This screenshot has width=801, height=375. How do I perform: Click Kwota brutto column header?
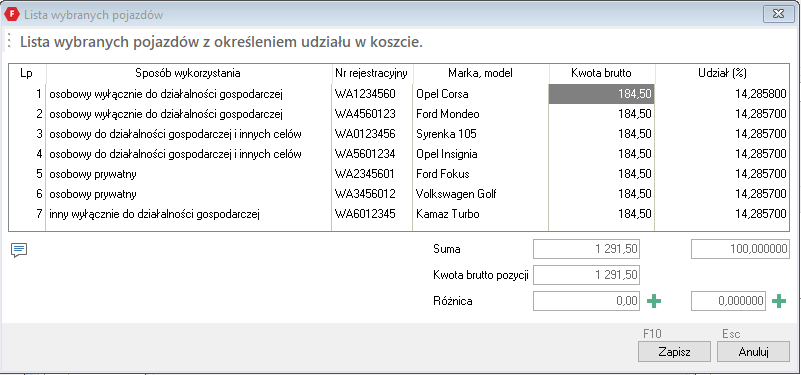602,73
